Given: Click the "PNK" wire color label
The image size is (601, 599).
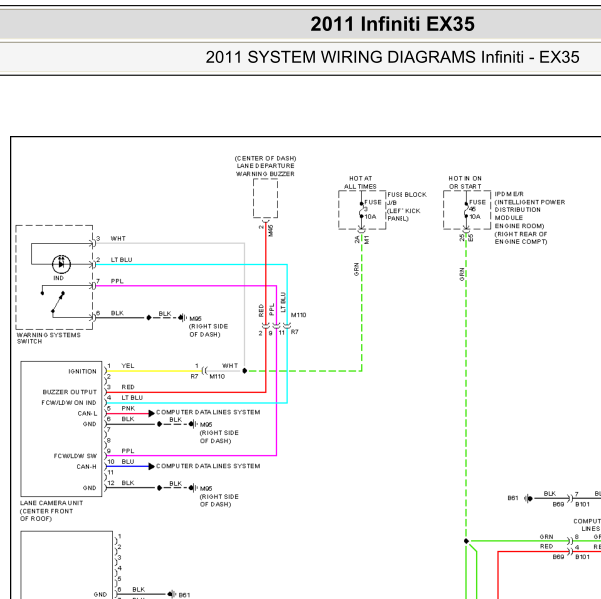Looking at the screenshot, I should click(x=128, y=409).
